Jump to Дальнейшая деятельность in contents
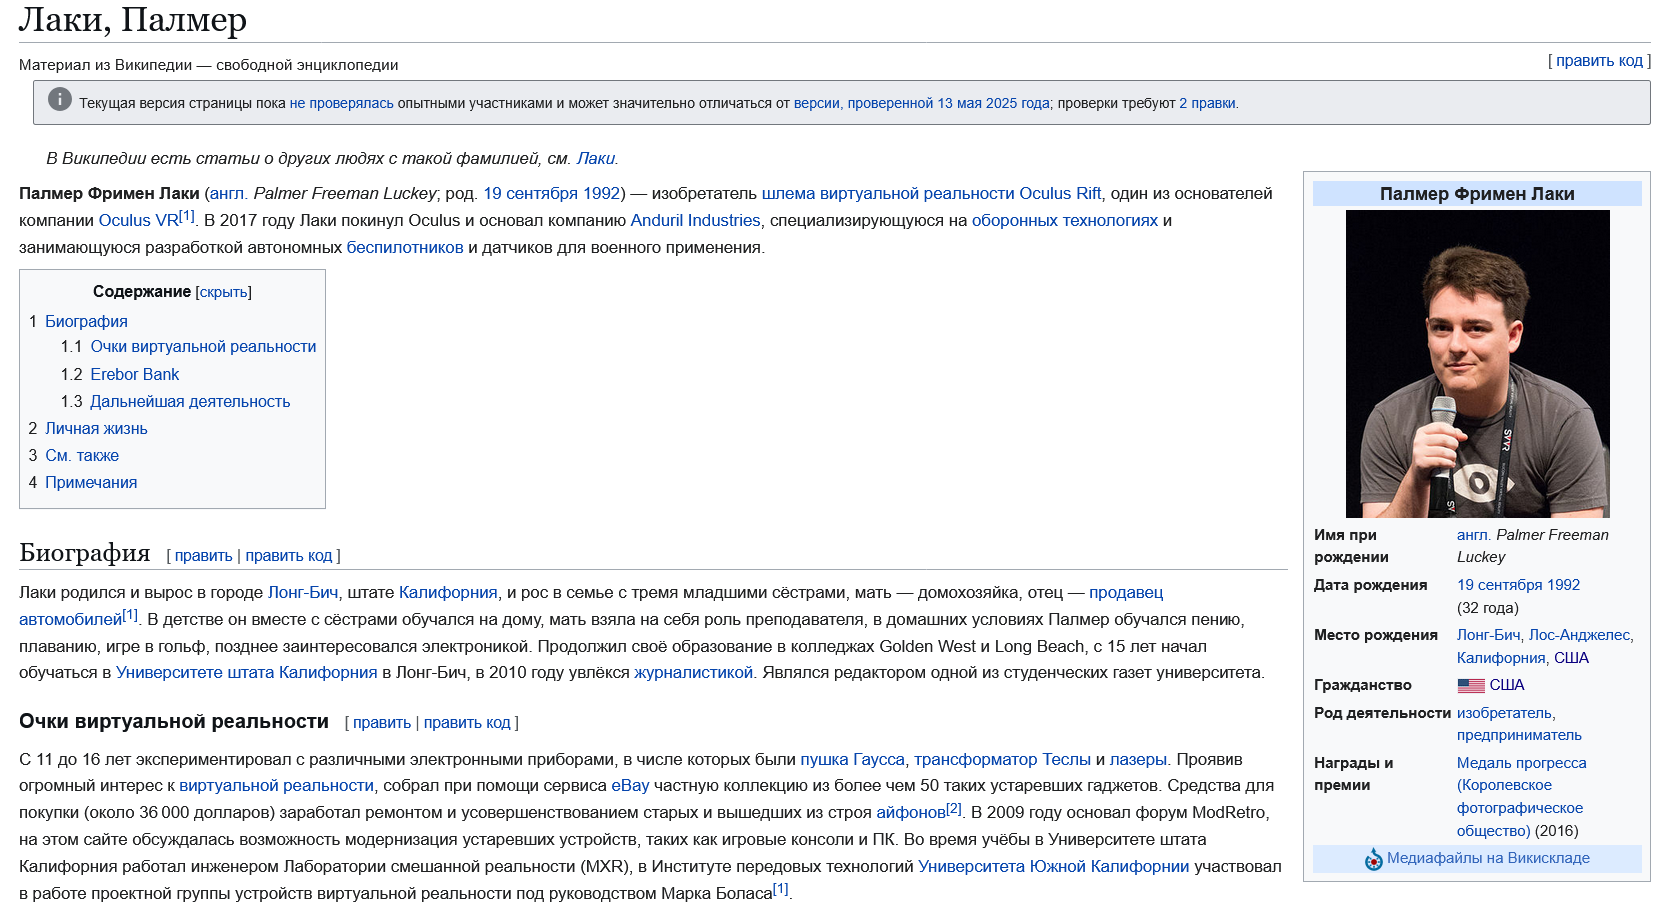 [190, 401]
